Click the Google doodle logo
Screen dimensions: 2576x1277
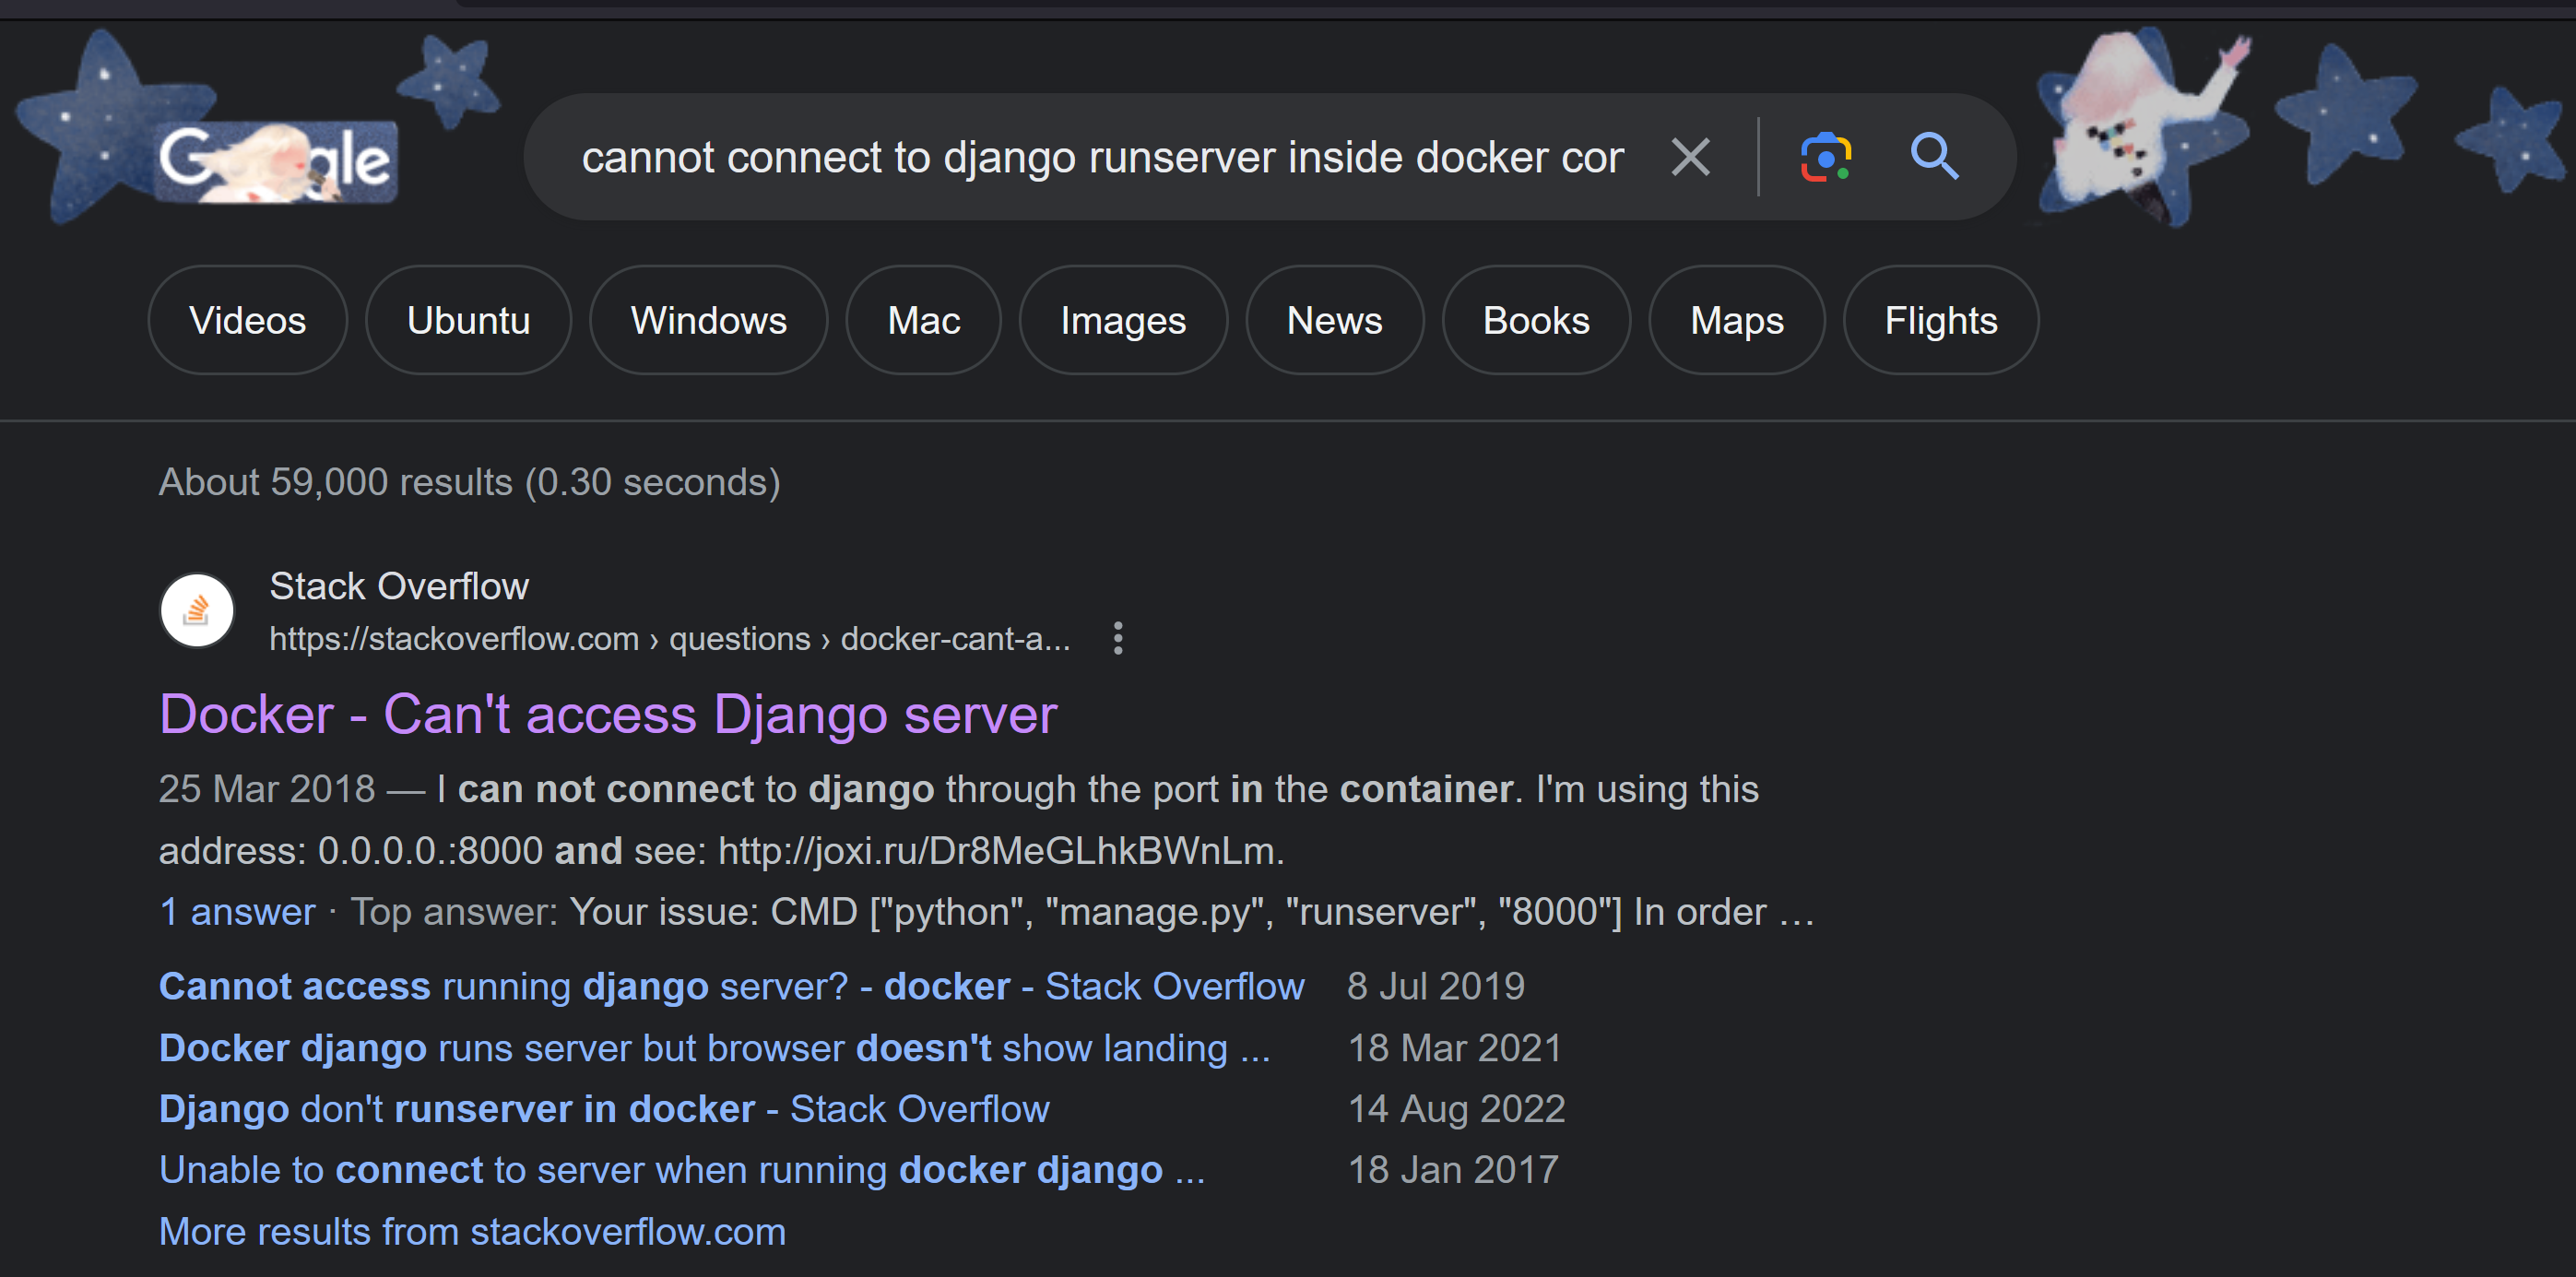point(275,160)
